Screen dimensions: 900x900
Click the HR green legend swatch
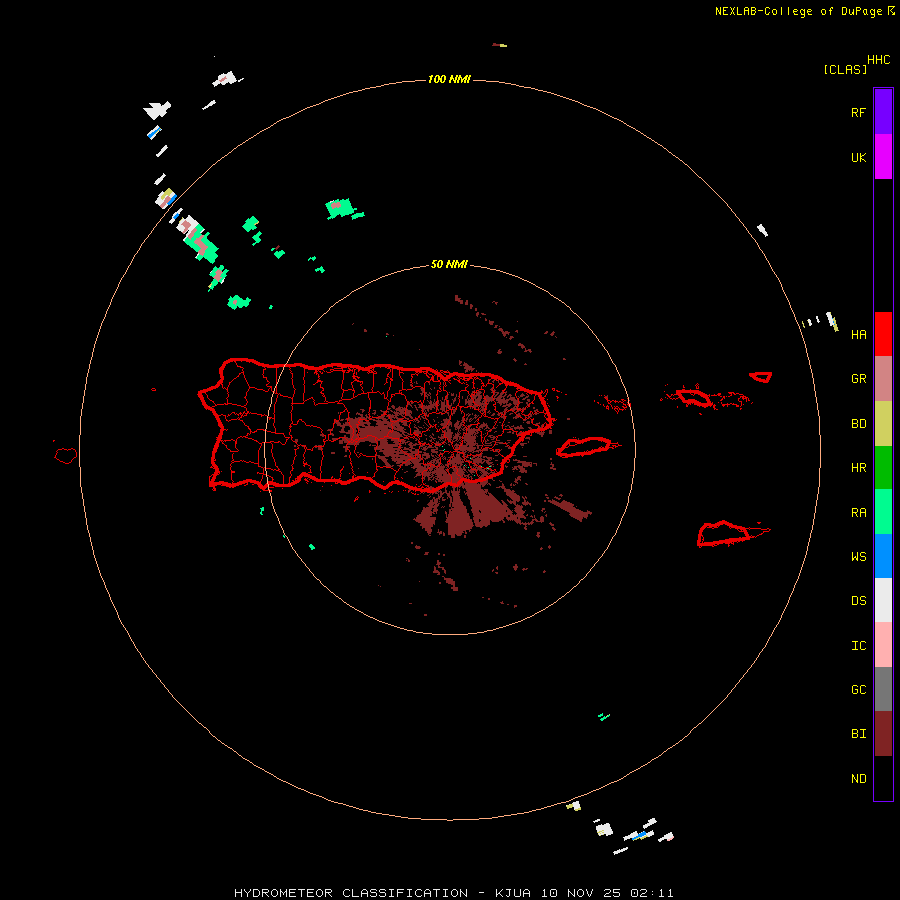click(883, 468)
